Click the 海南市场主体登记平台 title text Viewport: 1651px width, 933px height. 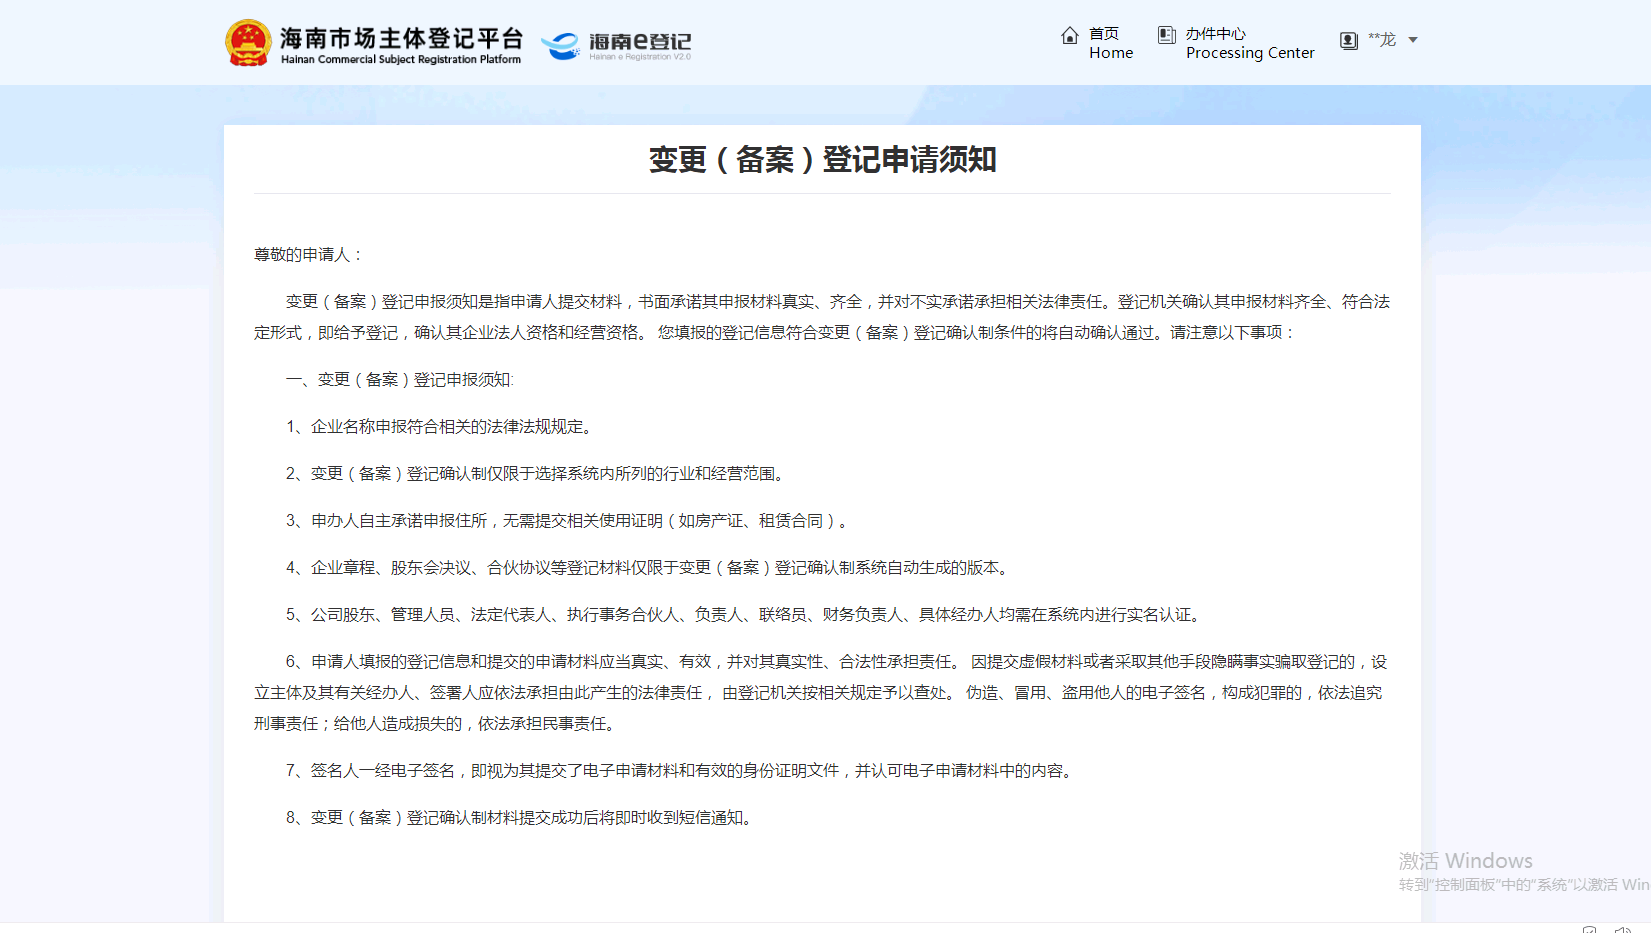point(401,38)
